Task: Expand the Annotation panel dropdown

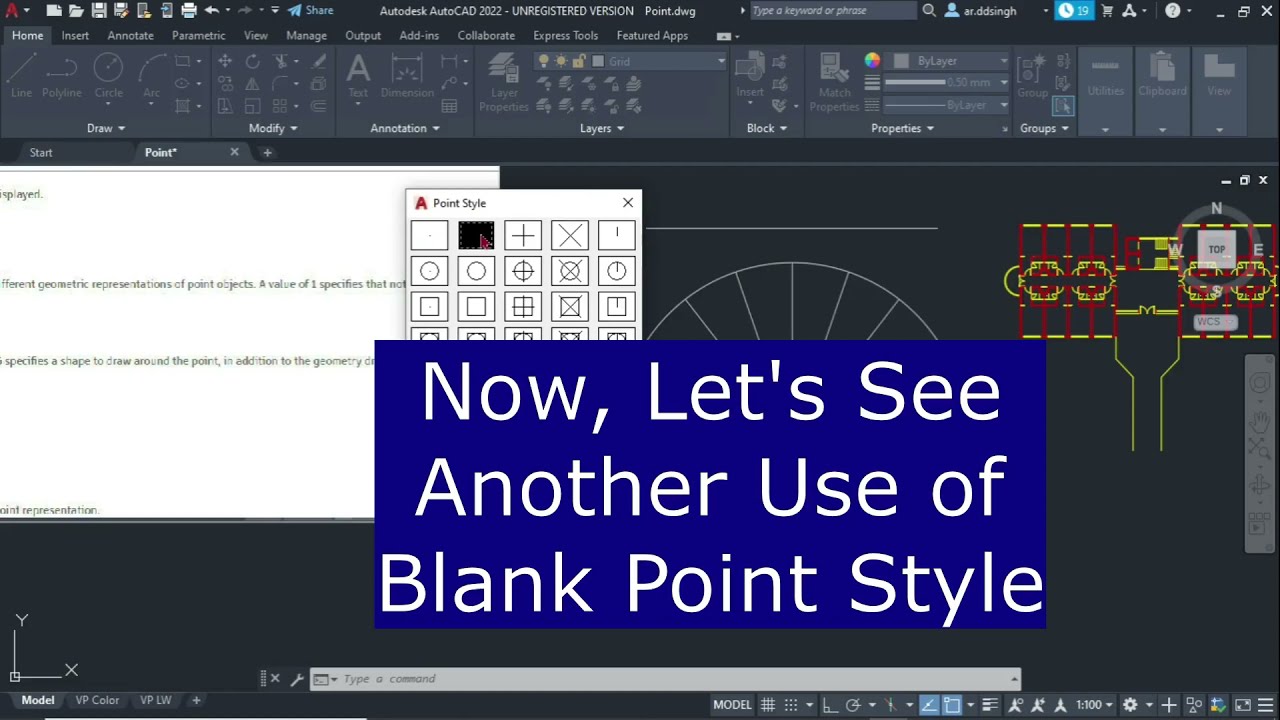Action: (405, 128)
